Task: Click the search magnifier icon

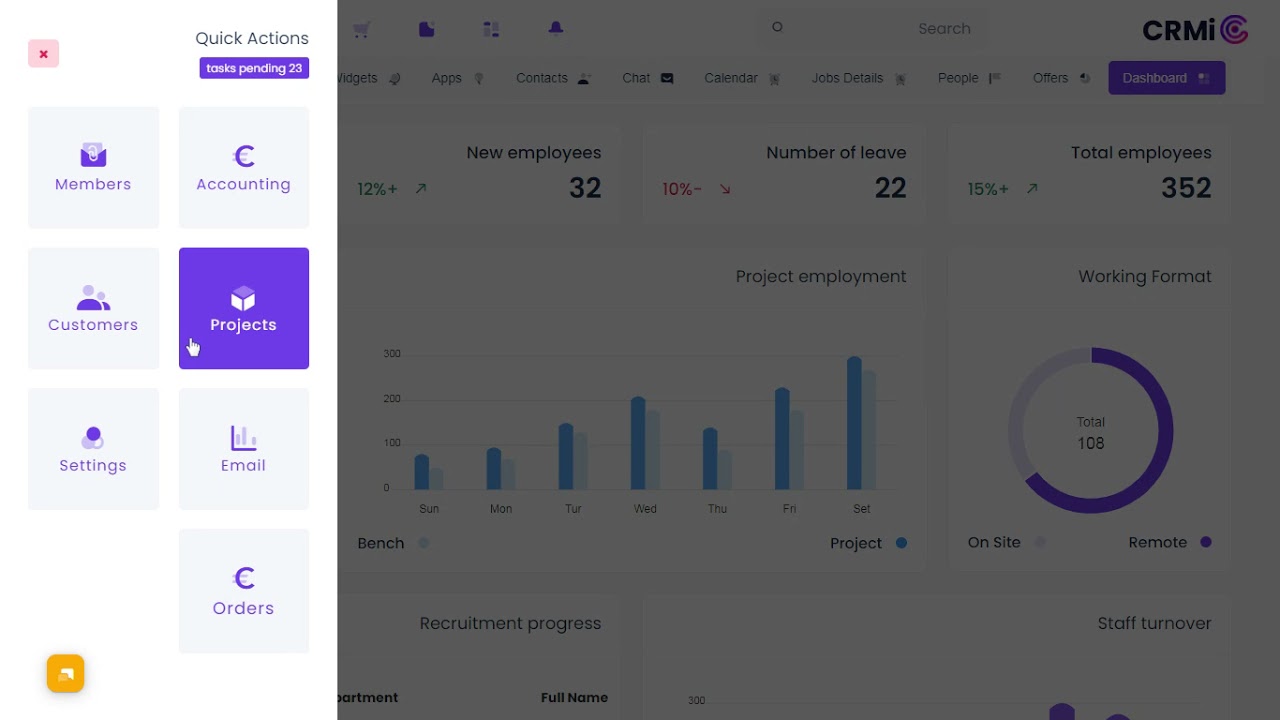Action: [777, 28]
